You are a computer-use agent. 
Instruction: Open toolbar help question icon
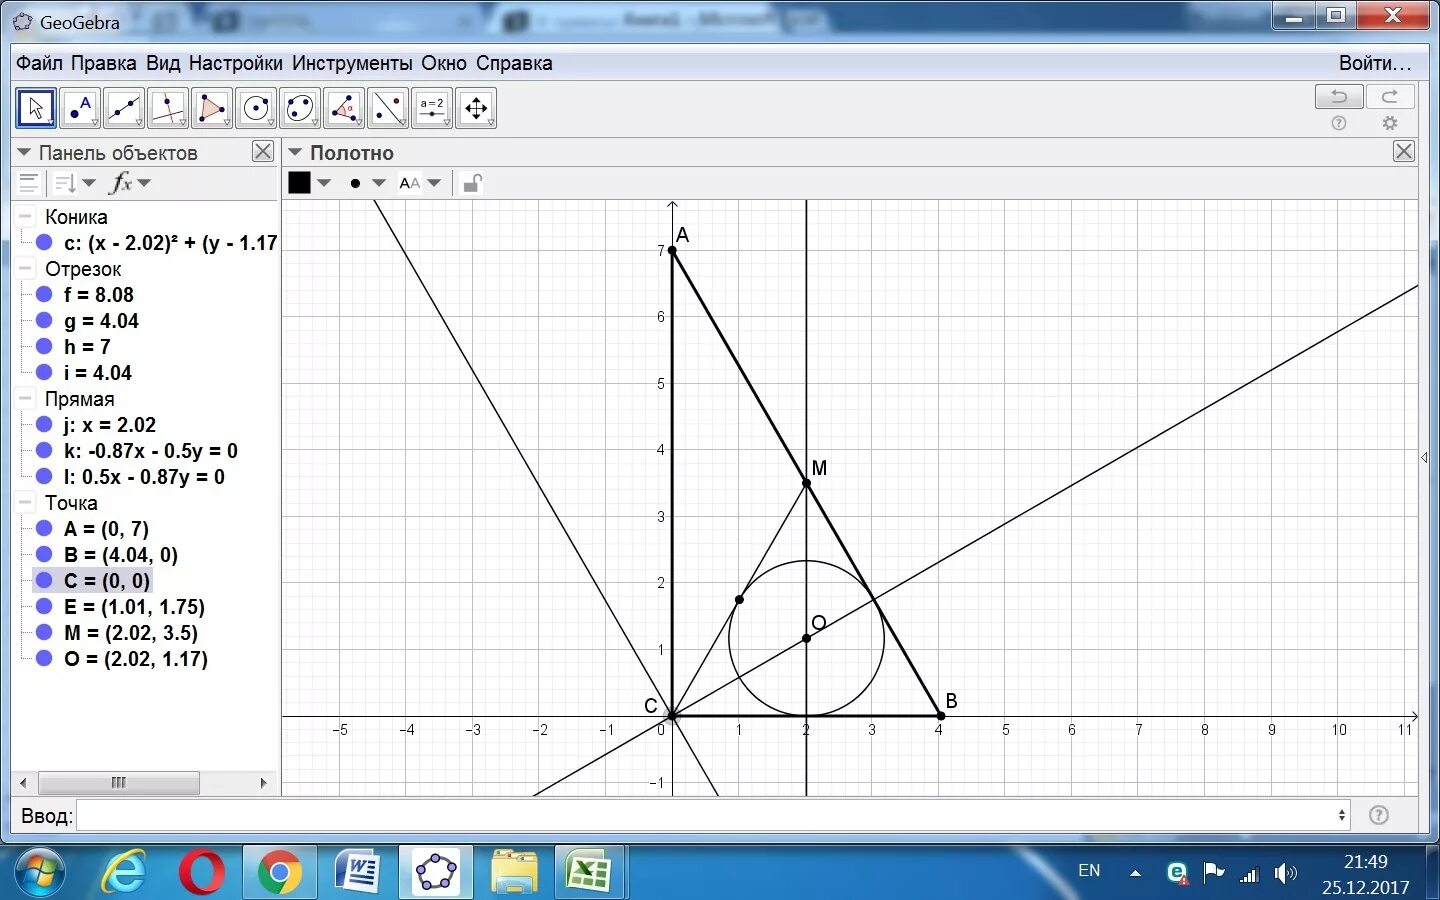[1339, 123]
